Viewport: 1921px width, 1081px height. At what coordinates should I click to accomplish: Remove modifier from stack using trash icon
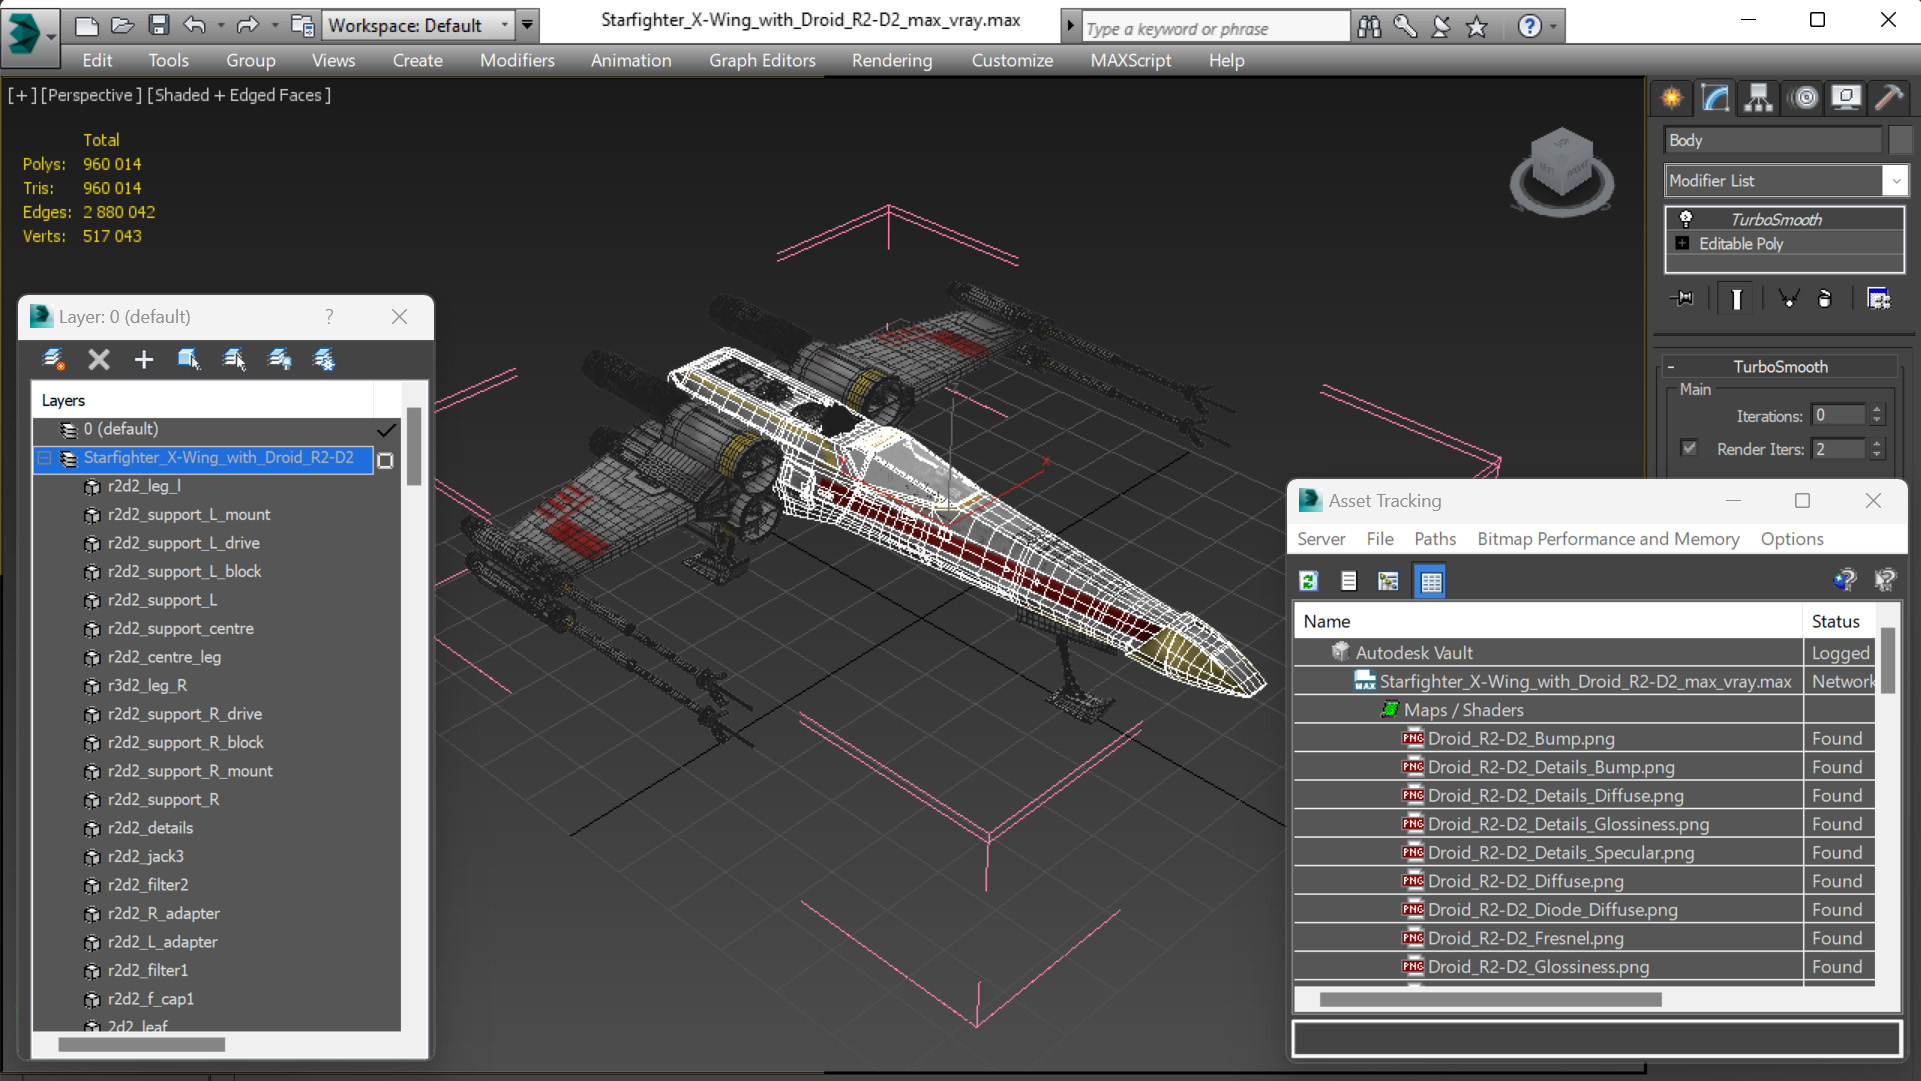[x=1825, y=299]
